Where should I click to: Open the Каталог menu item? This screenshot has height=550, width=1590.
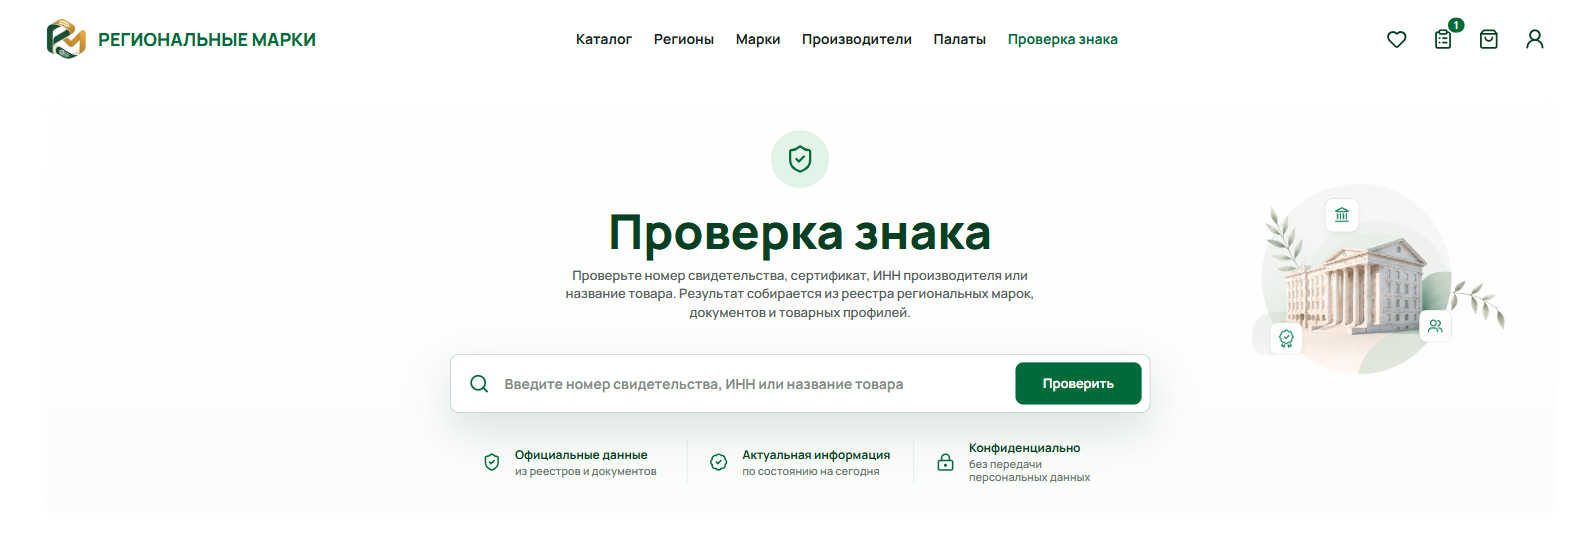604,39
